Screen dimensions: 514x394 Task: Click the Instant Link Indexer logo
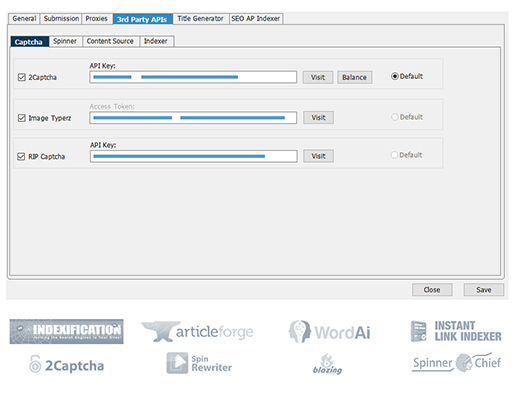tap(456, 331)
